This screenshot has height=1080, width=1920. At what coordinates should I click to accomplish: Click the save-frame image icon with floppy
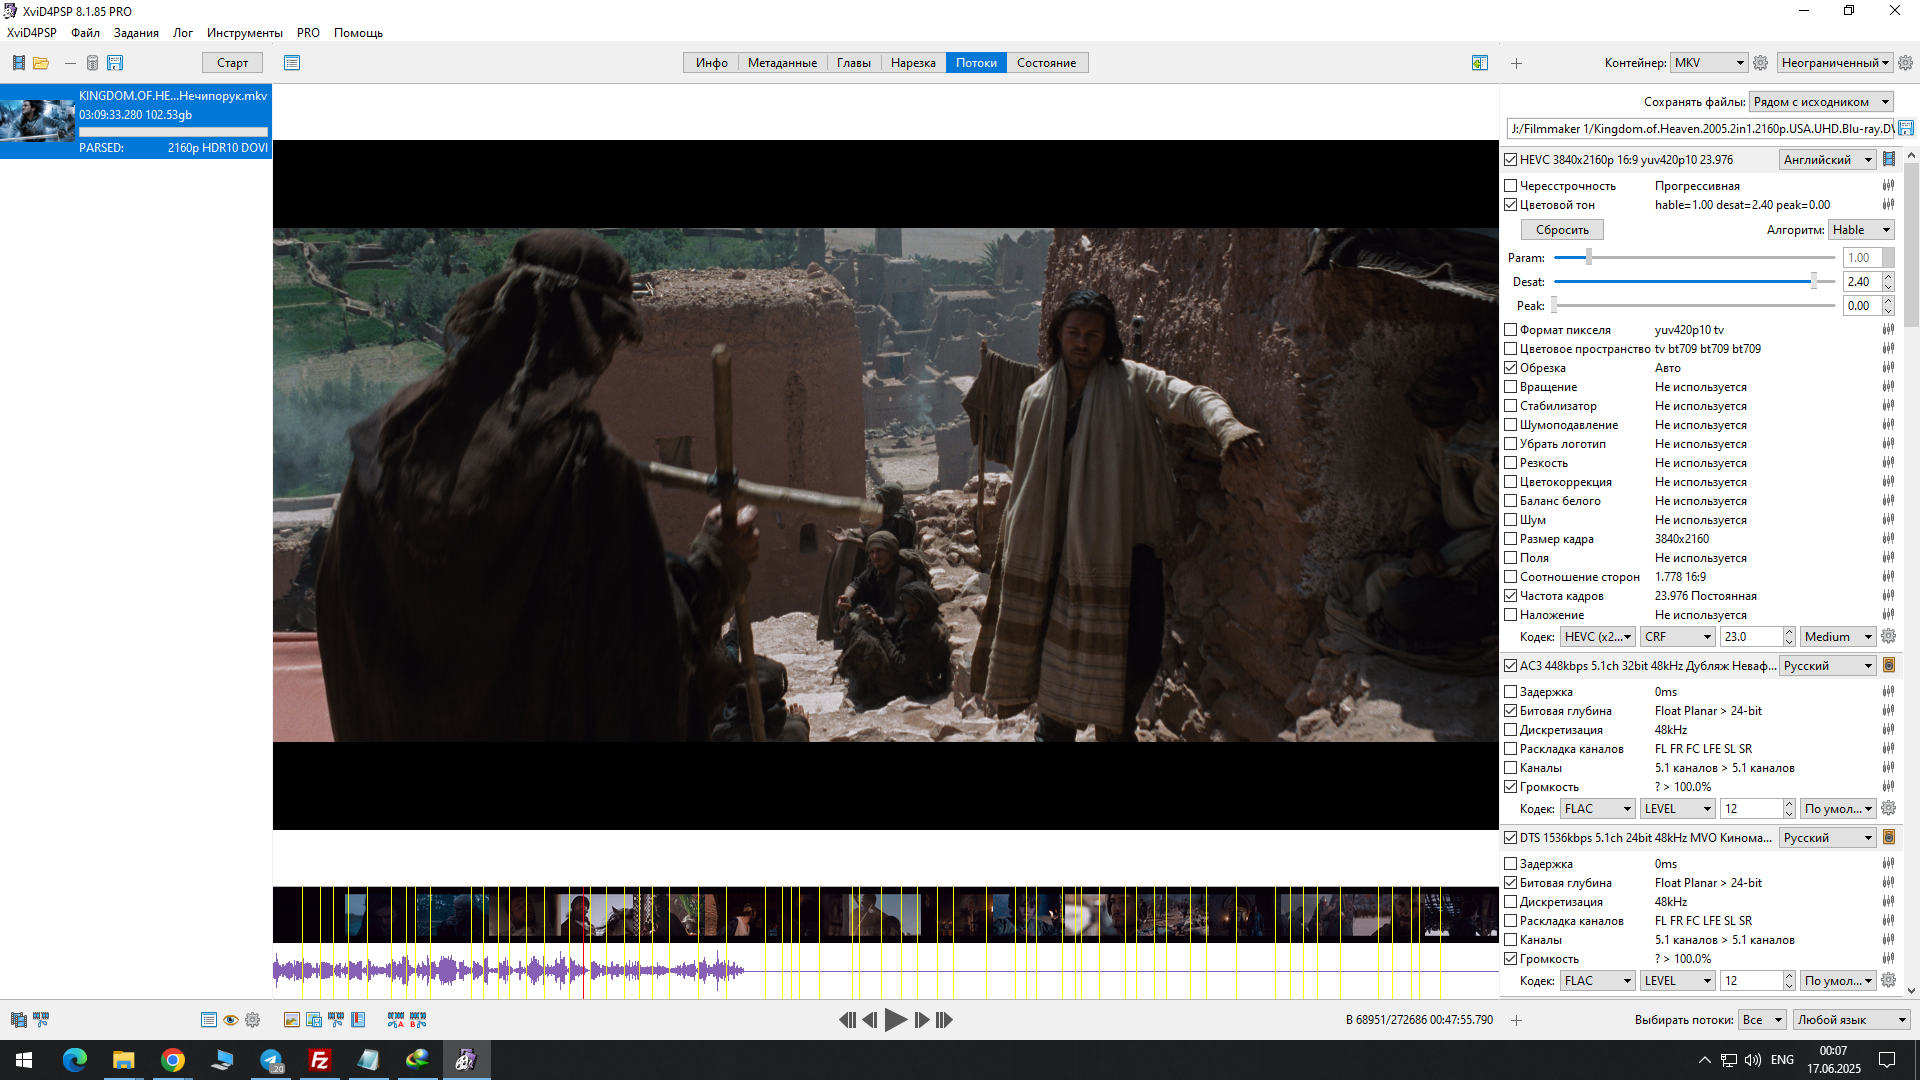(x=314, y=1020)
